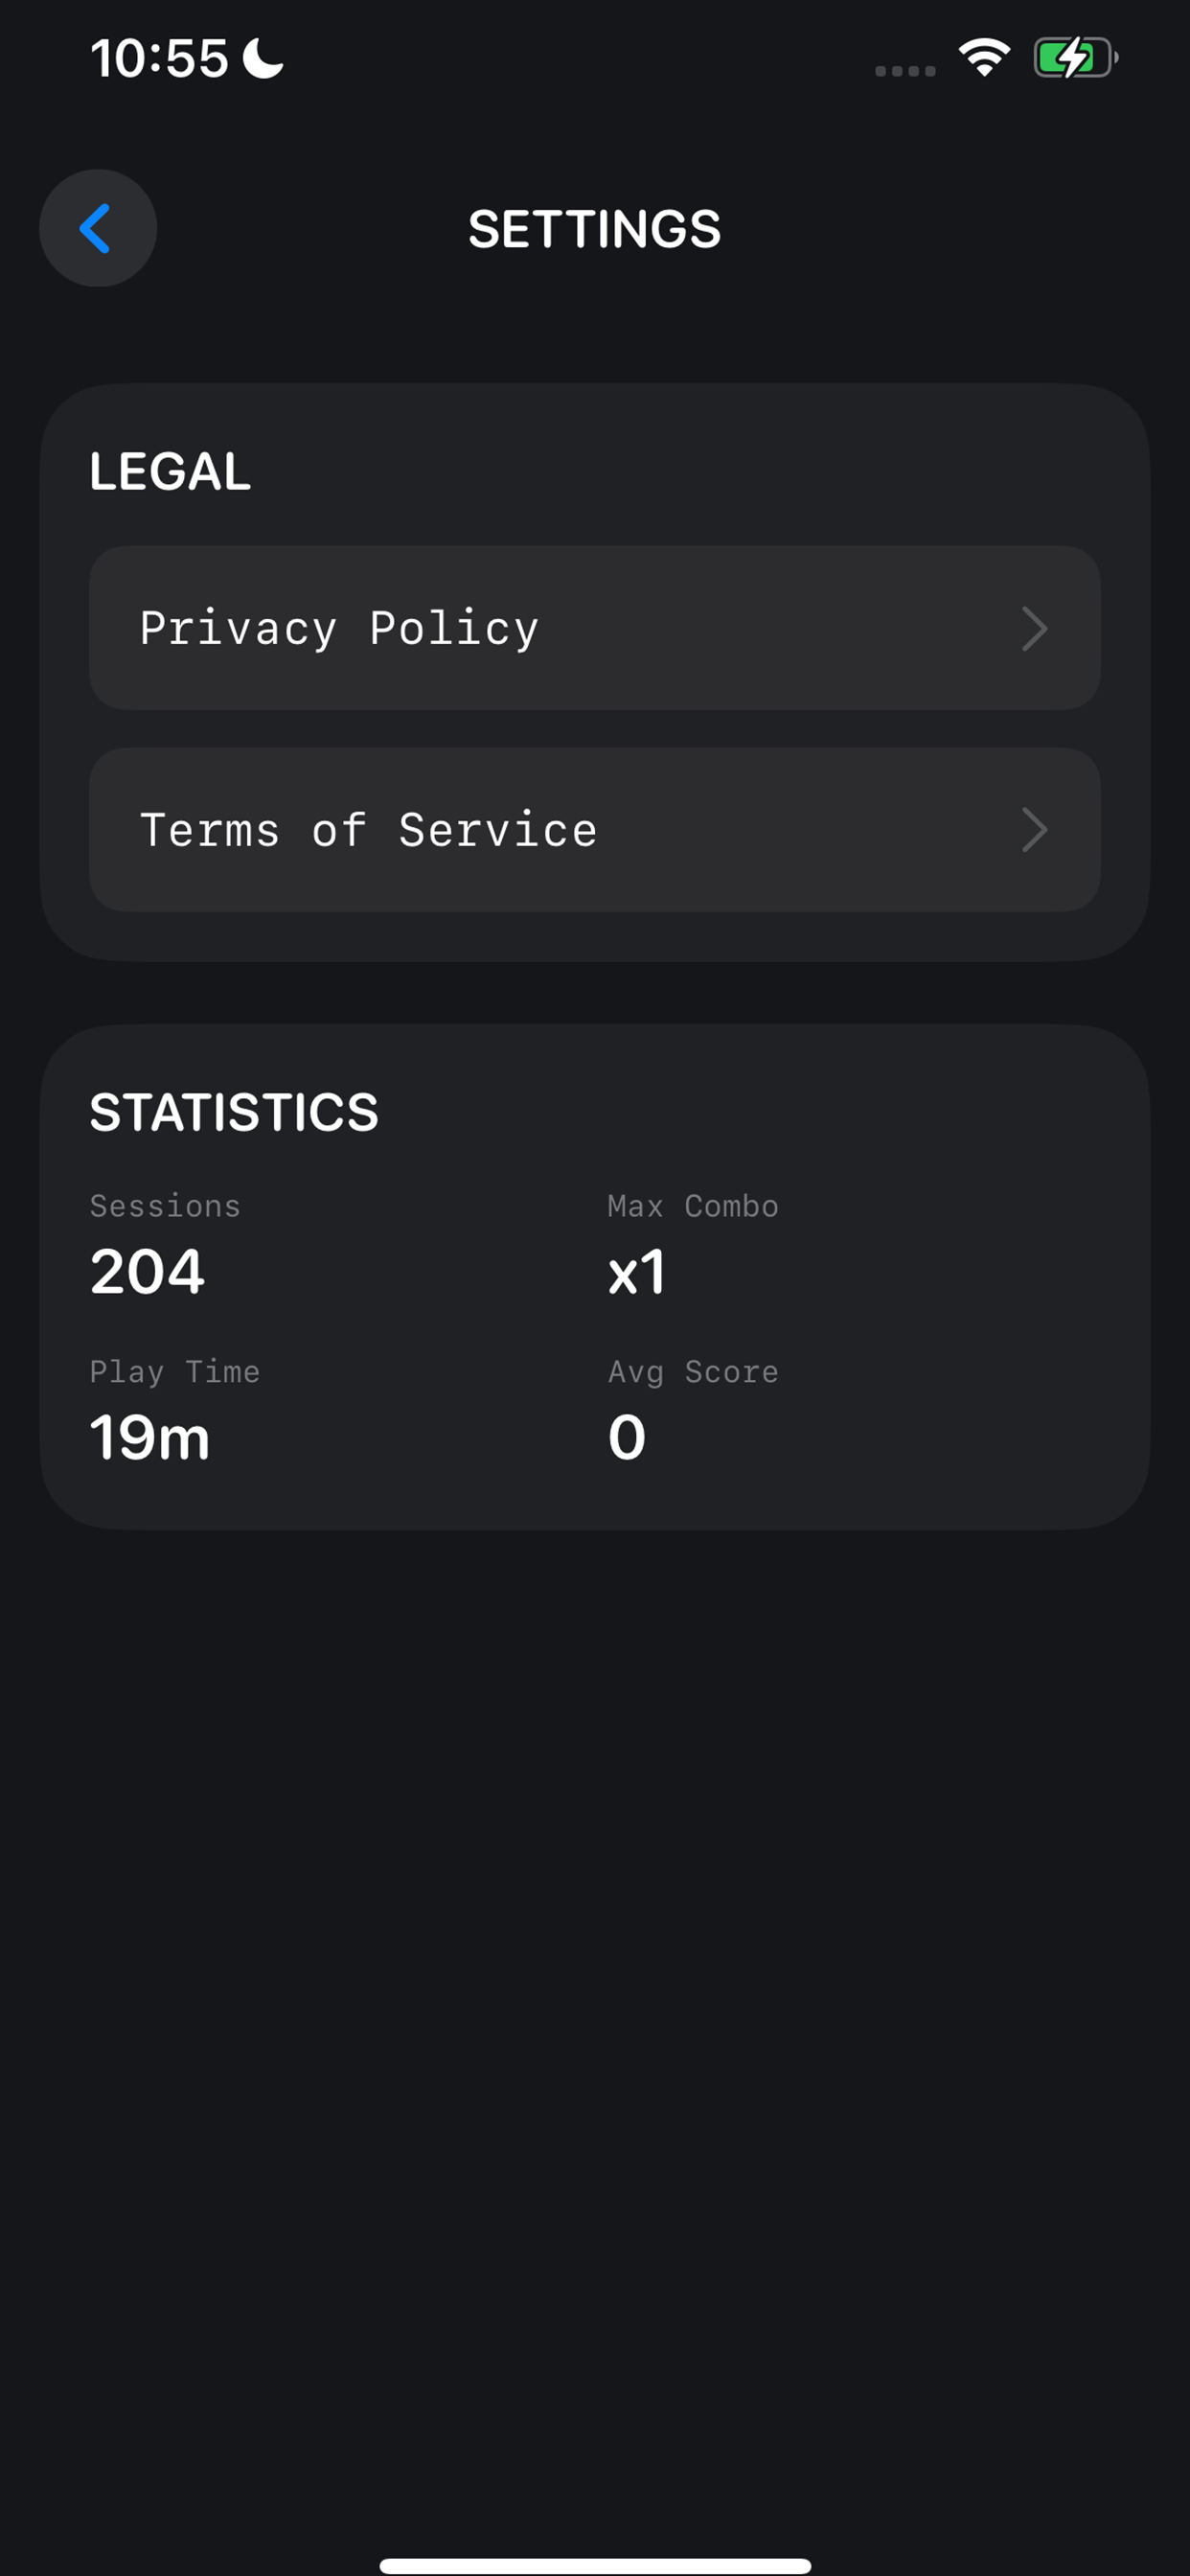The height and width of the screenshot is (2576, 1190).
Task: Tap the blue back arrow button
Action: coord(97,228)
